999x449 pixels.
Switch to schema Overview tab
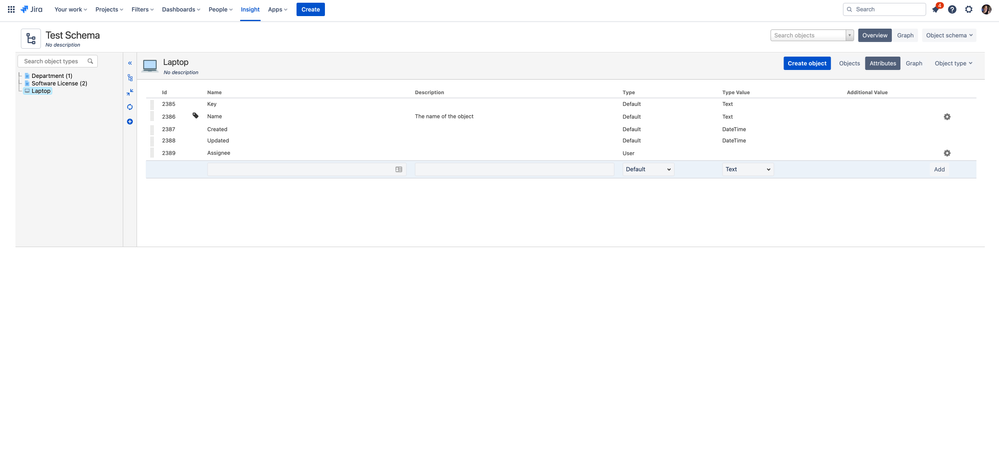875,36
